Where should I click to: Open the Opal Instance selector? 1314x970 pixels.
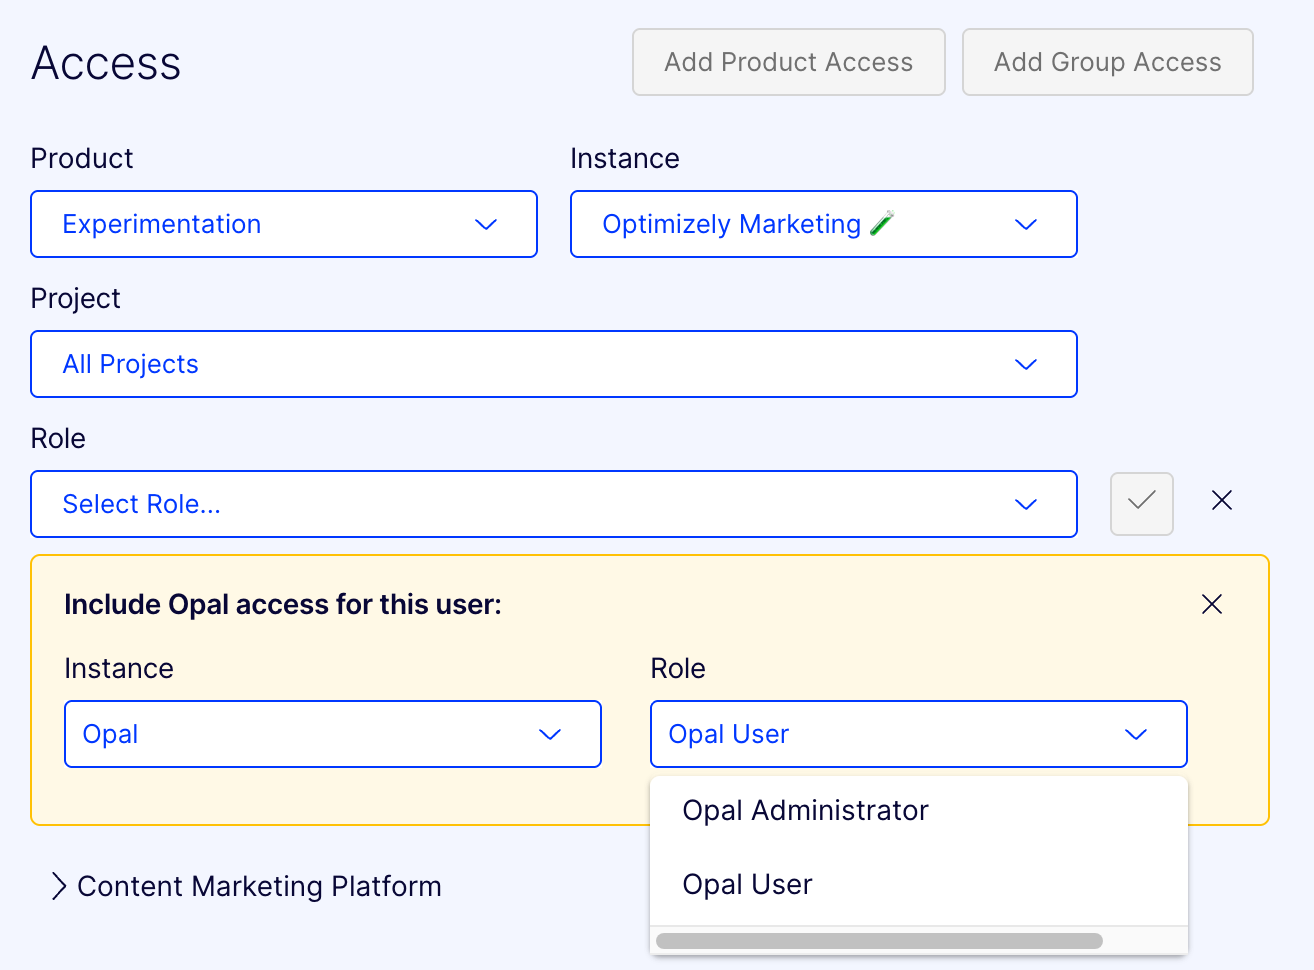tap(332, 734)
